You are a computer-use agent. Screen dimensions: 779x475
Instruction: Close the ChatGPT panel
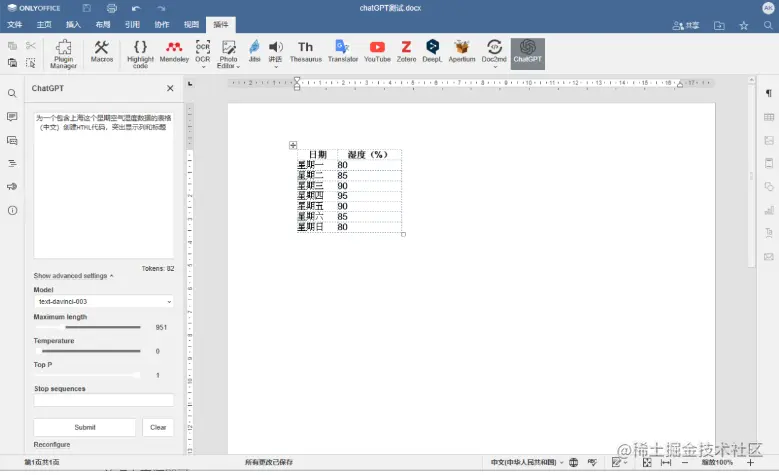click(170, 88)
